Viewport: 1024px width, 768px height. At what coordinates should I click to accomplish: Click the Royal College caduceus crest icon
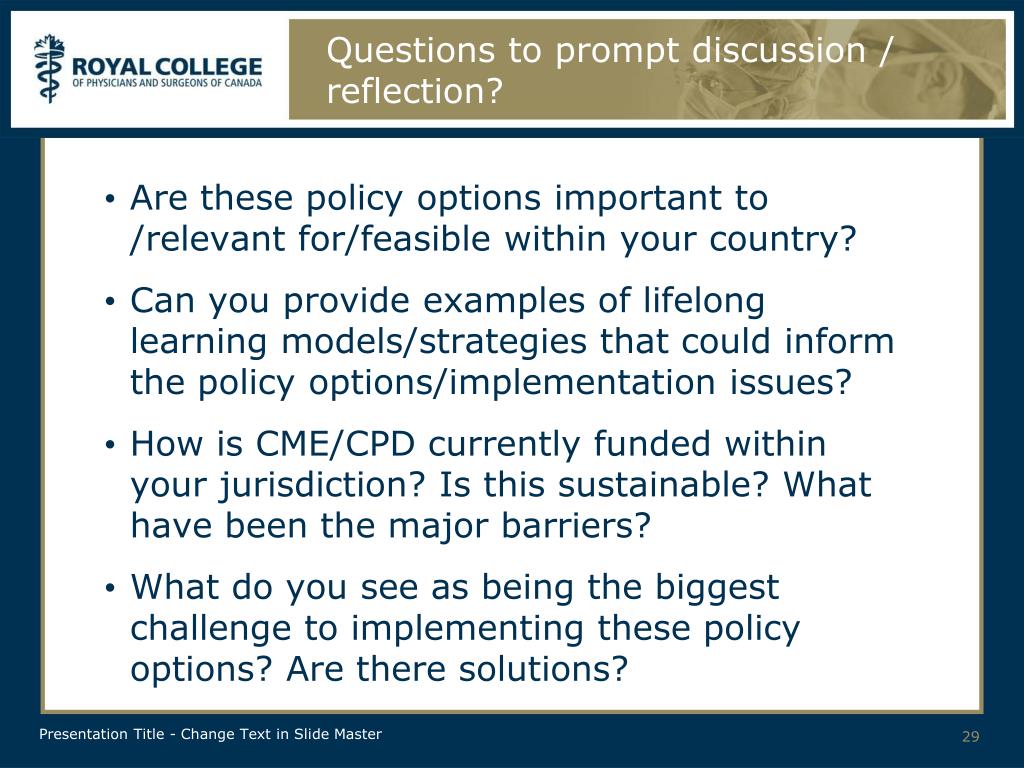point(50,69)
